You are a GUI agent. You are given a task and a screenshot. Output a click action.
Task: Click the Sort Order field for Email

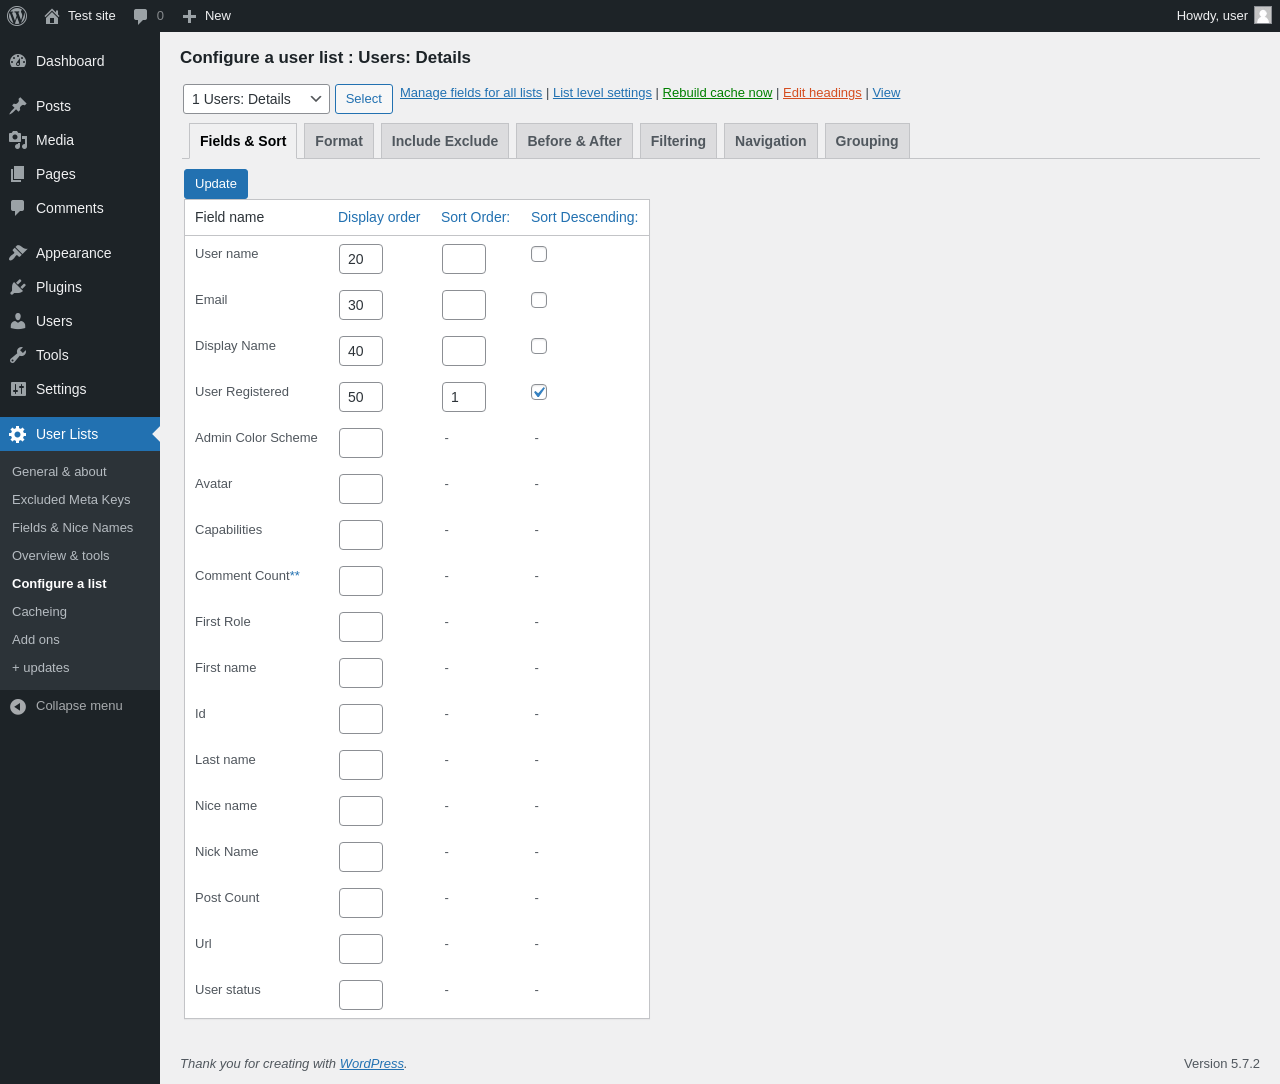464,305
